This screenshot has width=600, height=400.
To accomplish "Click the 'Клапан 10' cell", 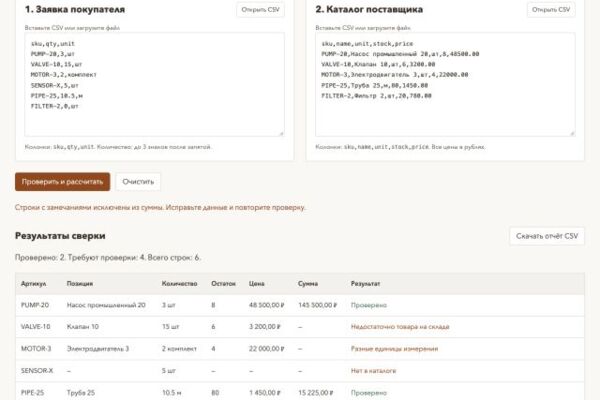I will coord(83,327).
